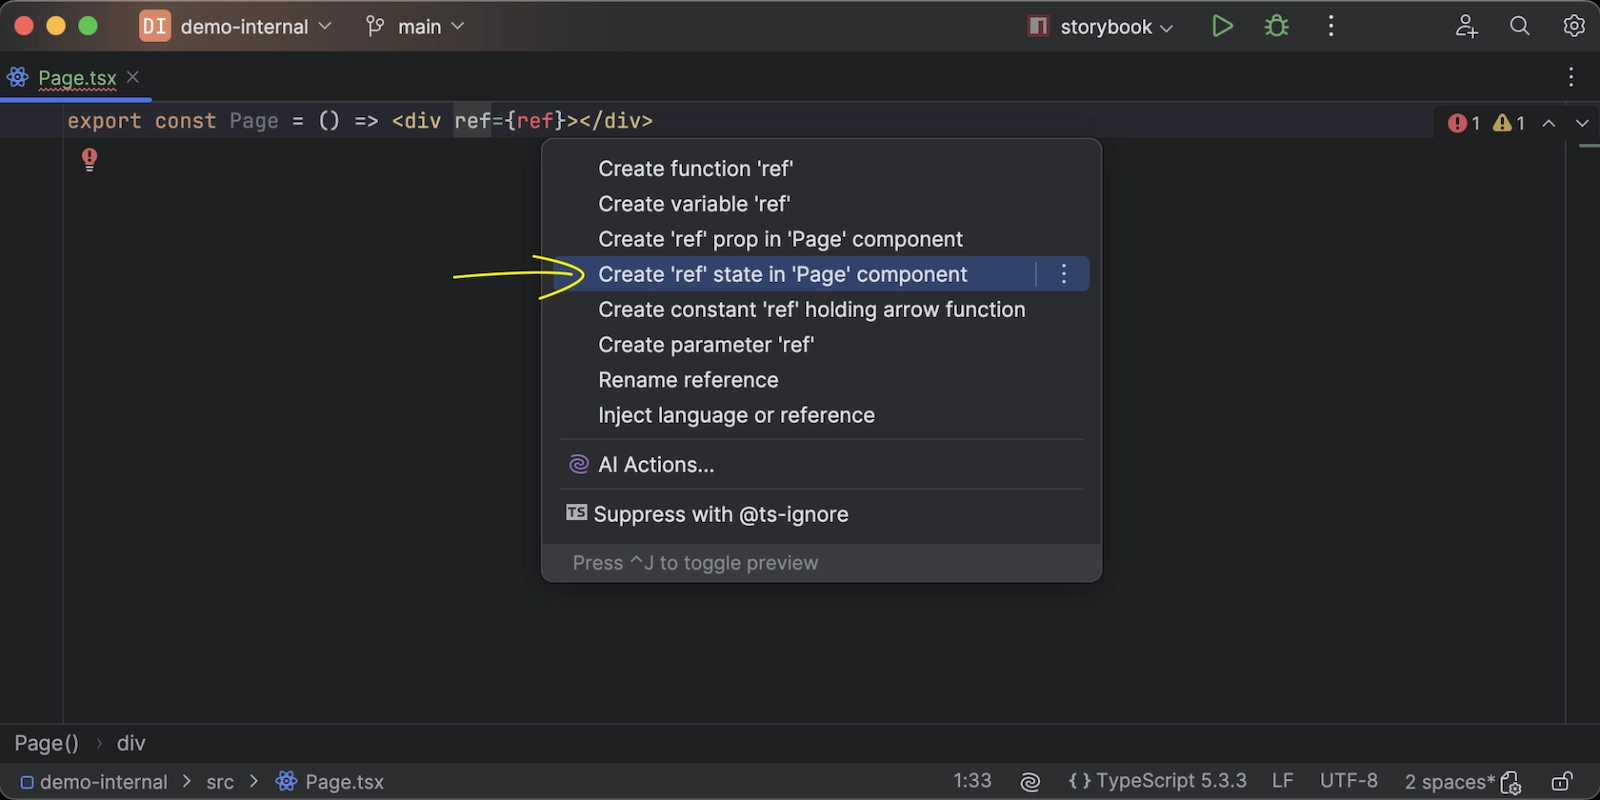Click the project icon badge DI
The image size is (1600, 800).
155,26
